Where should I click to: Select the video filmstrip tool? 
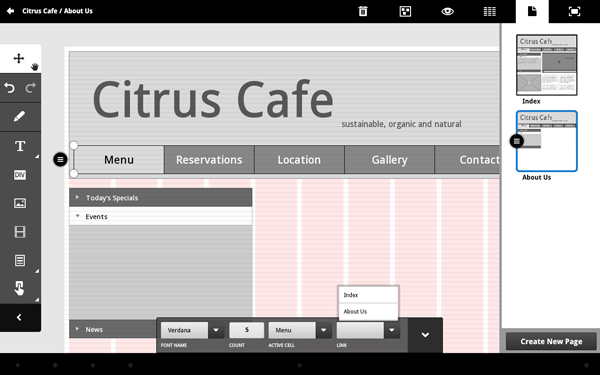tap(20, 232)
